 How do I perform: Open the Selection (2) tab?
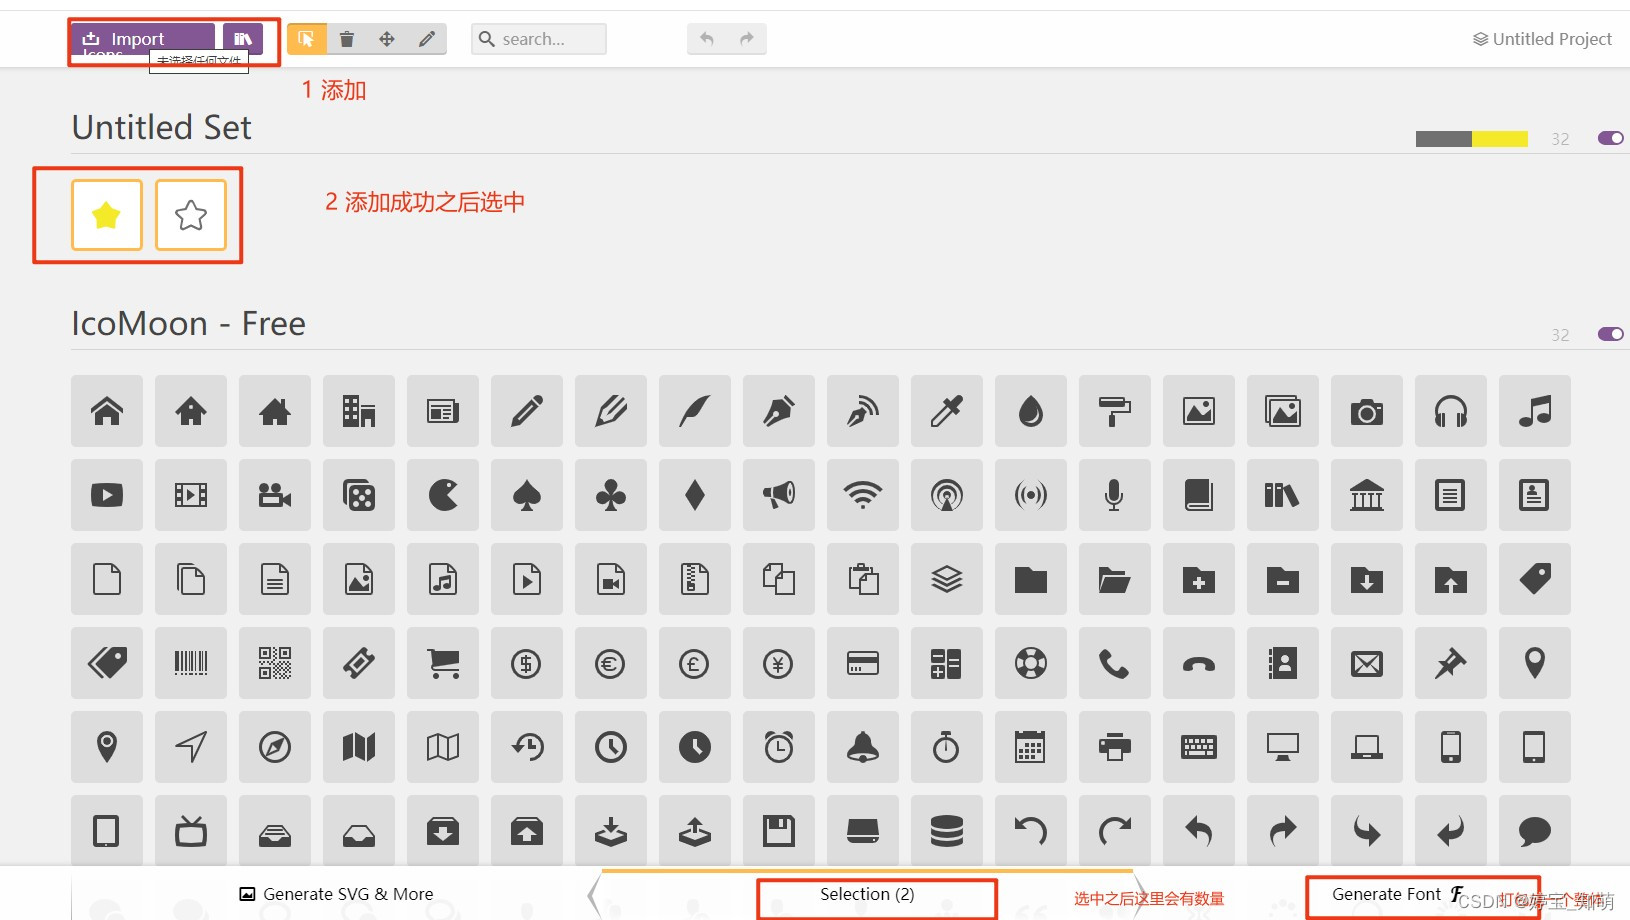867,894
